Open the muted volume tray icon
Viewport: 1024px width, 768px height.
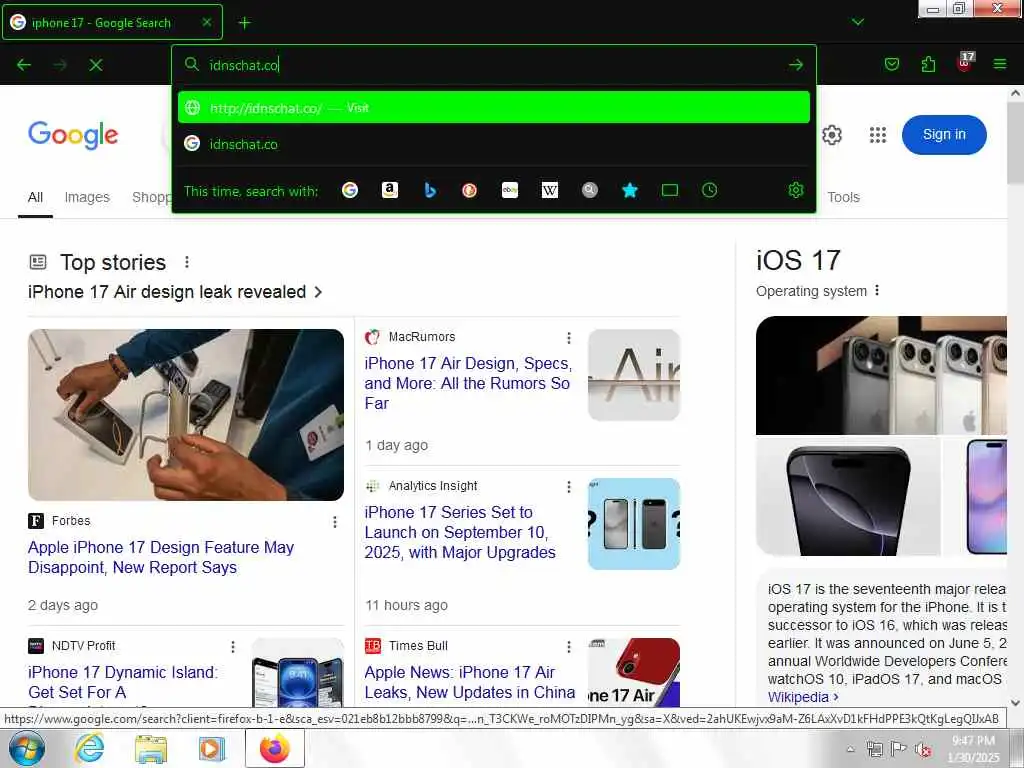(923, 749)
